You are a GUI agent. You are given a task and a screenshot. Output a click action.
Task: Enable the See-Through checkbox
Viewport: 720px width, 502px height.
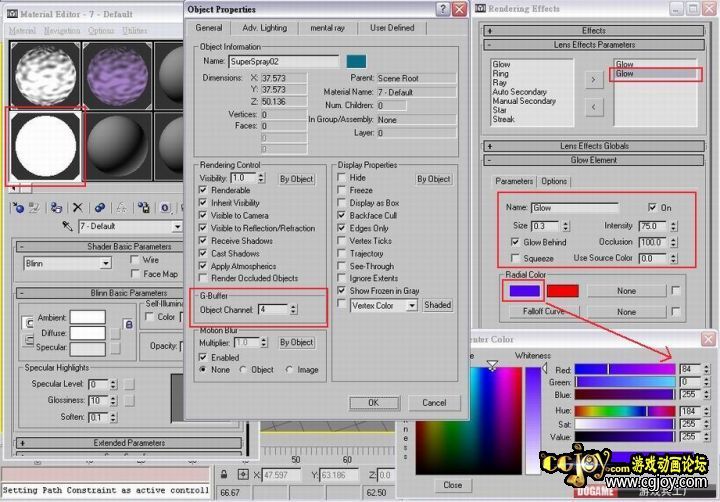341,266
